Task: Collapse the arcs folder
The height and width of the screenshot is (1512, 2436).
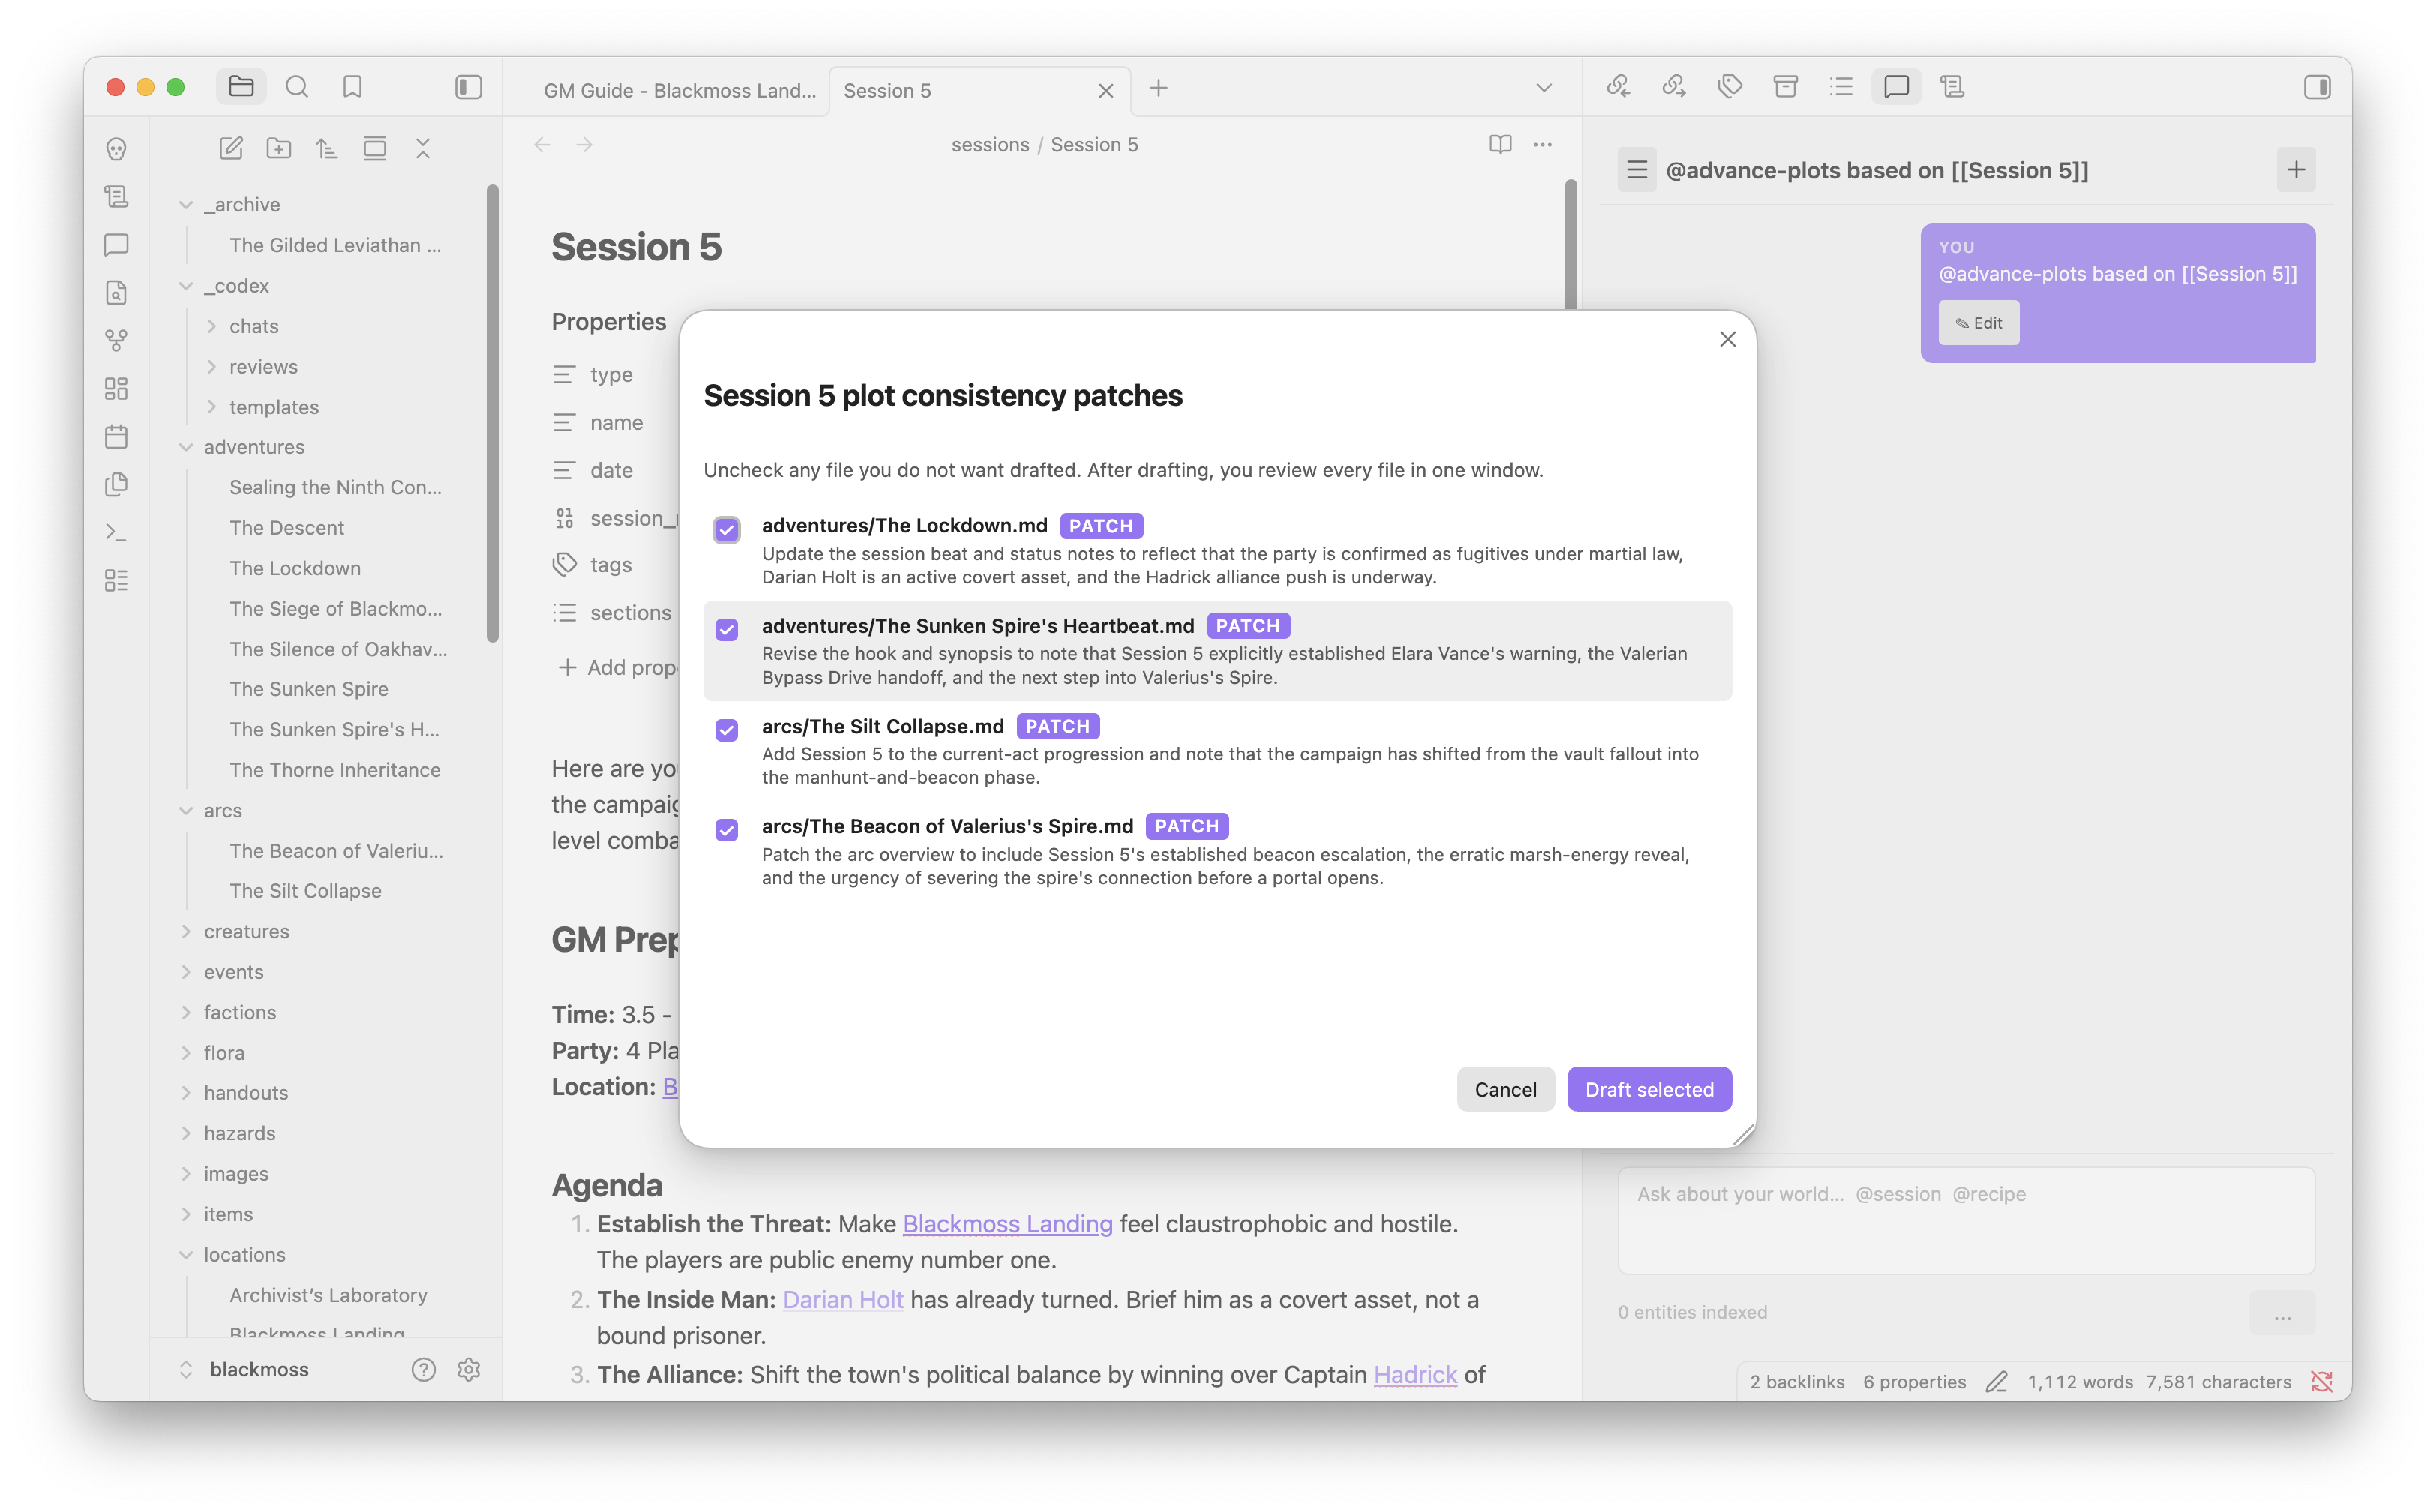Action: (x=186, y=811)
